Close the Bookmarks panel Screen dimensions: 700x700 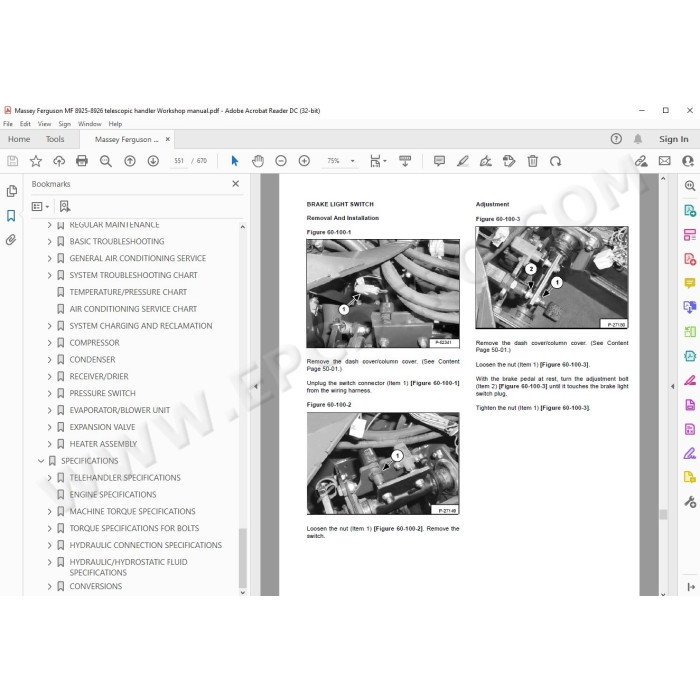(236, 183)
